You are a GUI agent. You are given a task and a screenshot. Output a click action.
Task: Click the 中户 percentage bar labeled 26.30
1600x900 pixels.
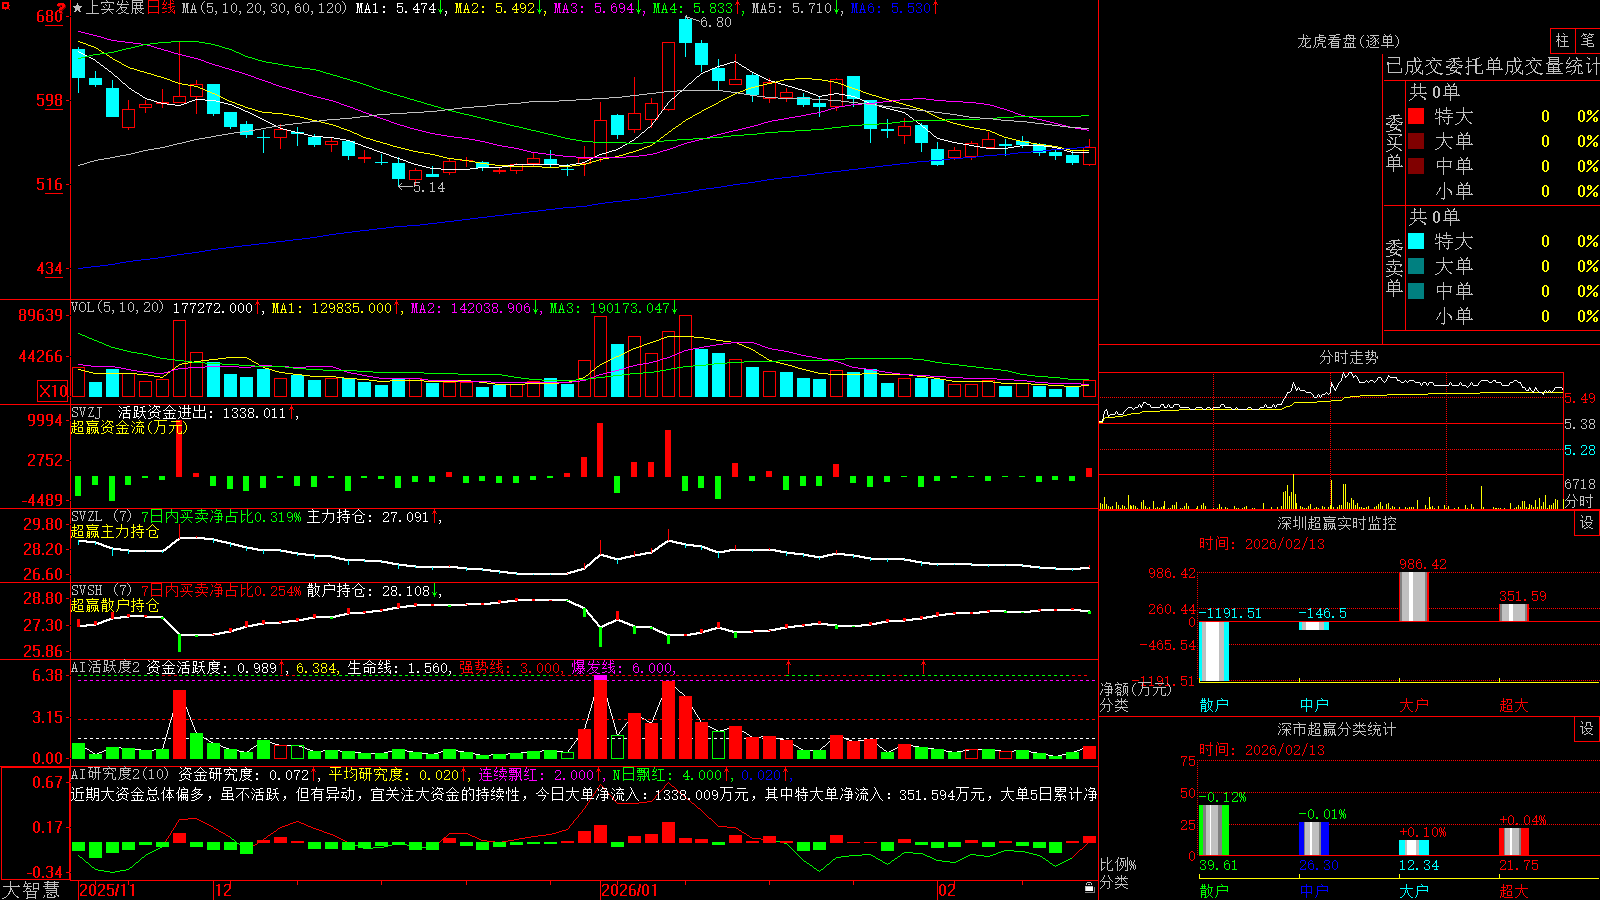click(1314, 838)
